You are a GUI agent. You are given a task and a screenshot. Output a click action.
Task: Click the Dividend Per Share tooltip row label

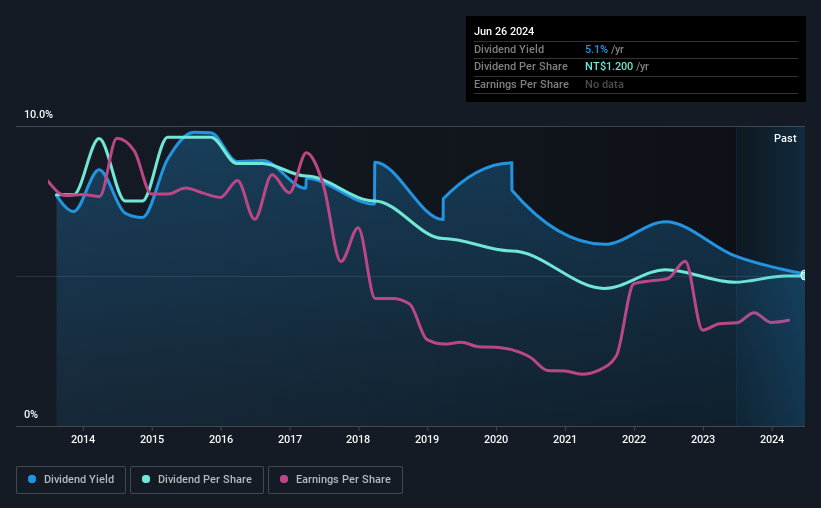coord(520,67)
